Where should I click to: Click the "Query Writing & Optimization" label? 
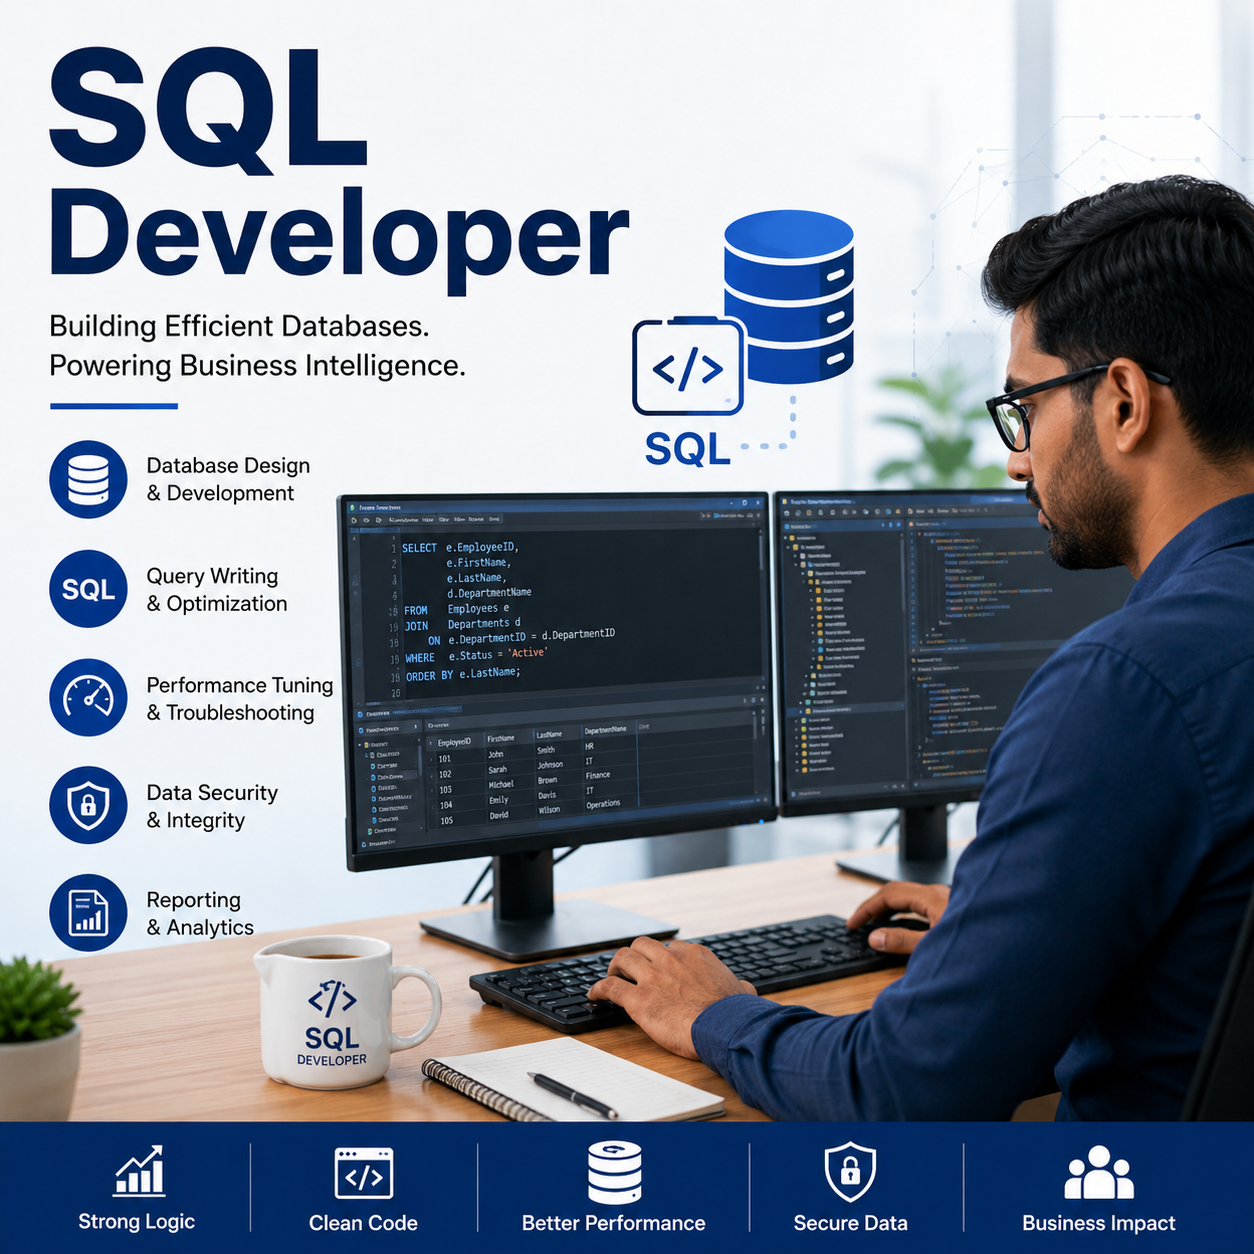click(216, 589)
